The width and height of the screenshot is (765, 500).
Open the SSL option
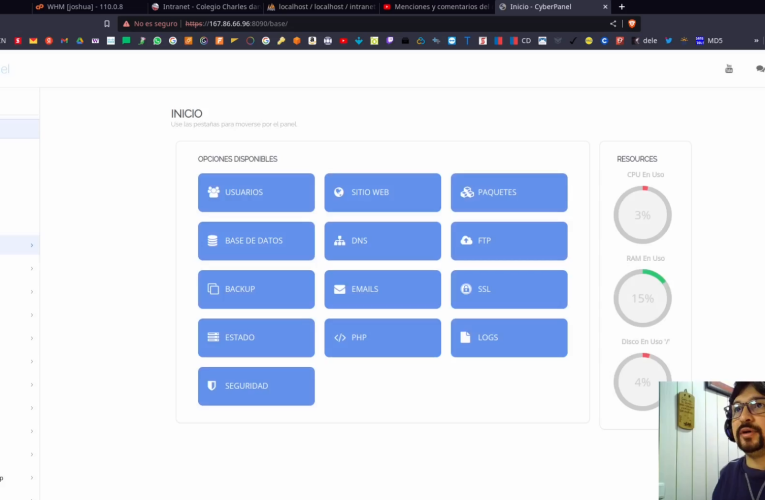(x=509, y=289)
